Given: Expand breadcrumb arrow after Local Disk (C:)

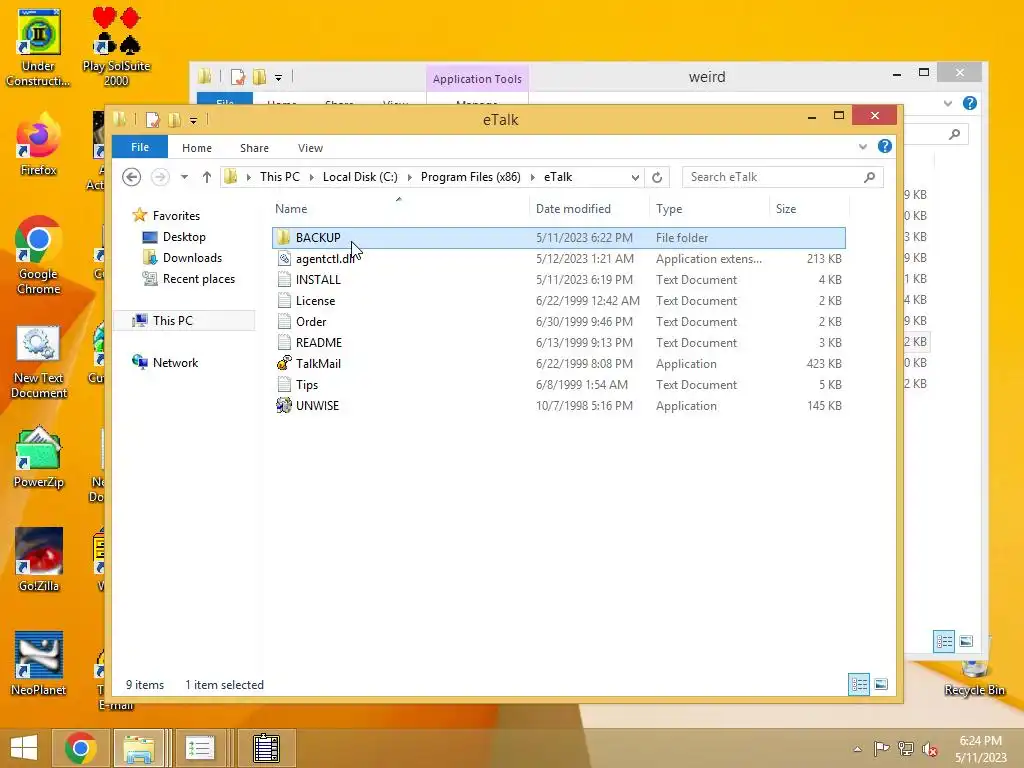Looking at the screenshot, I should tap(409, 177).
